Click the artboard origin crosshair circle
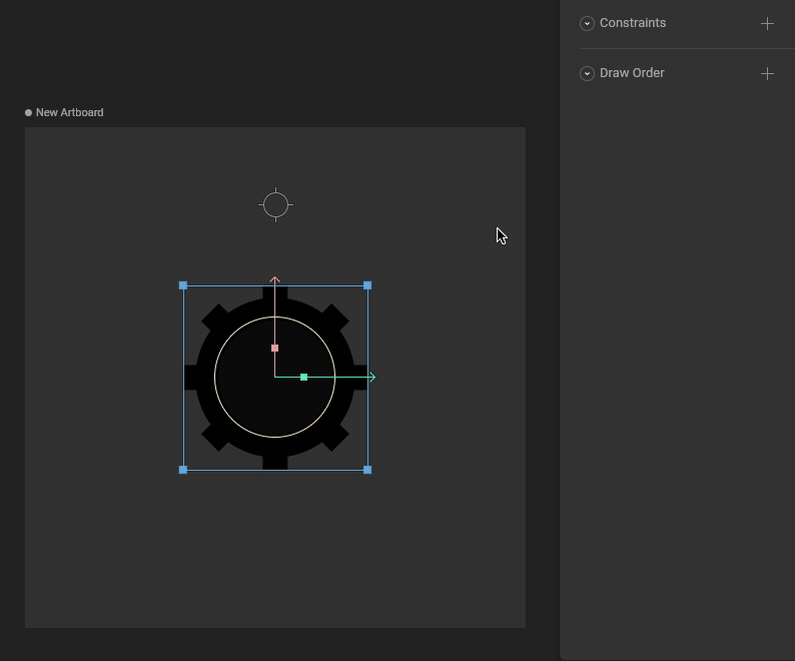Image resolution: width=795 pixels, height=661 pixels. [275, 205]
